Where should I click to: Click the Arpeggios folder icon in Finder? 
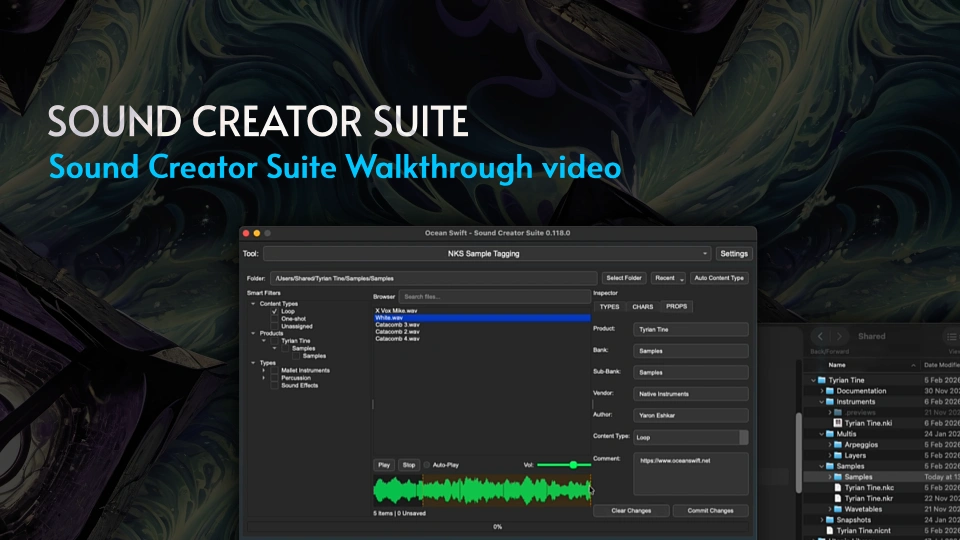(838, 444)
